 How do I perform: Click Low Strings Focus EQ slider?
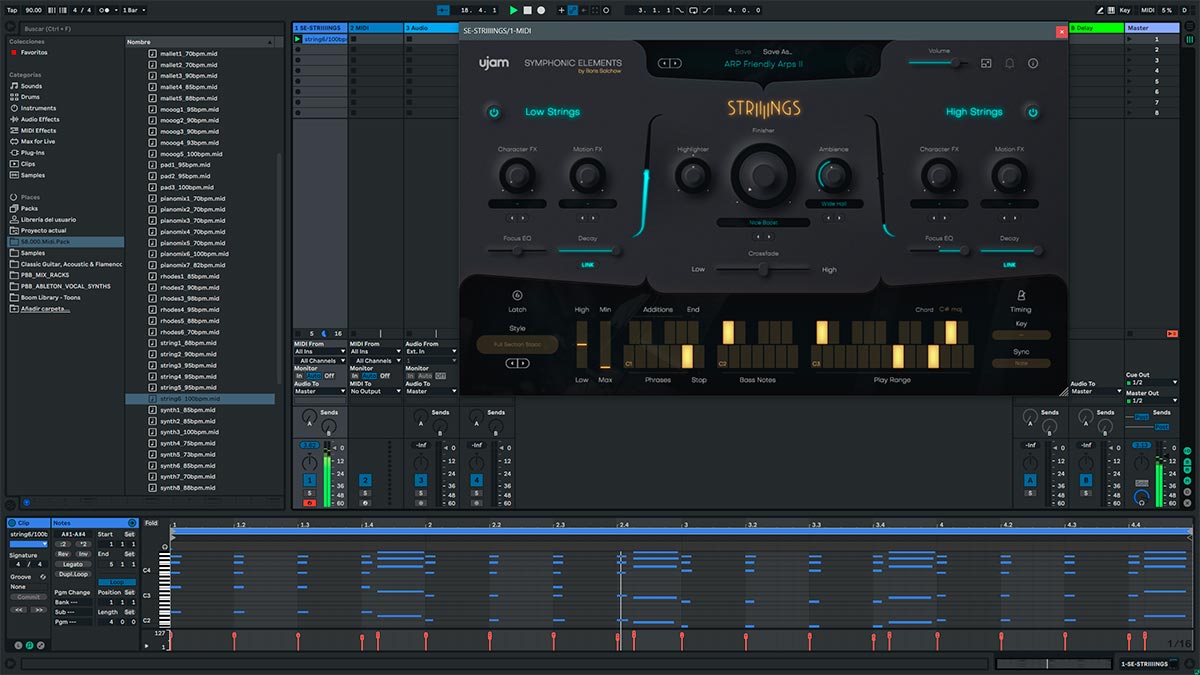point(517,250)
